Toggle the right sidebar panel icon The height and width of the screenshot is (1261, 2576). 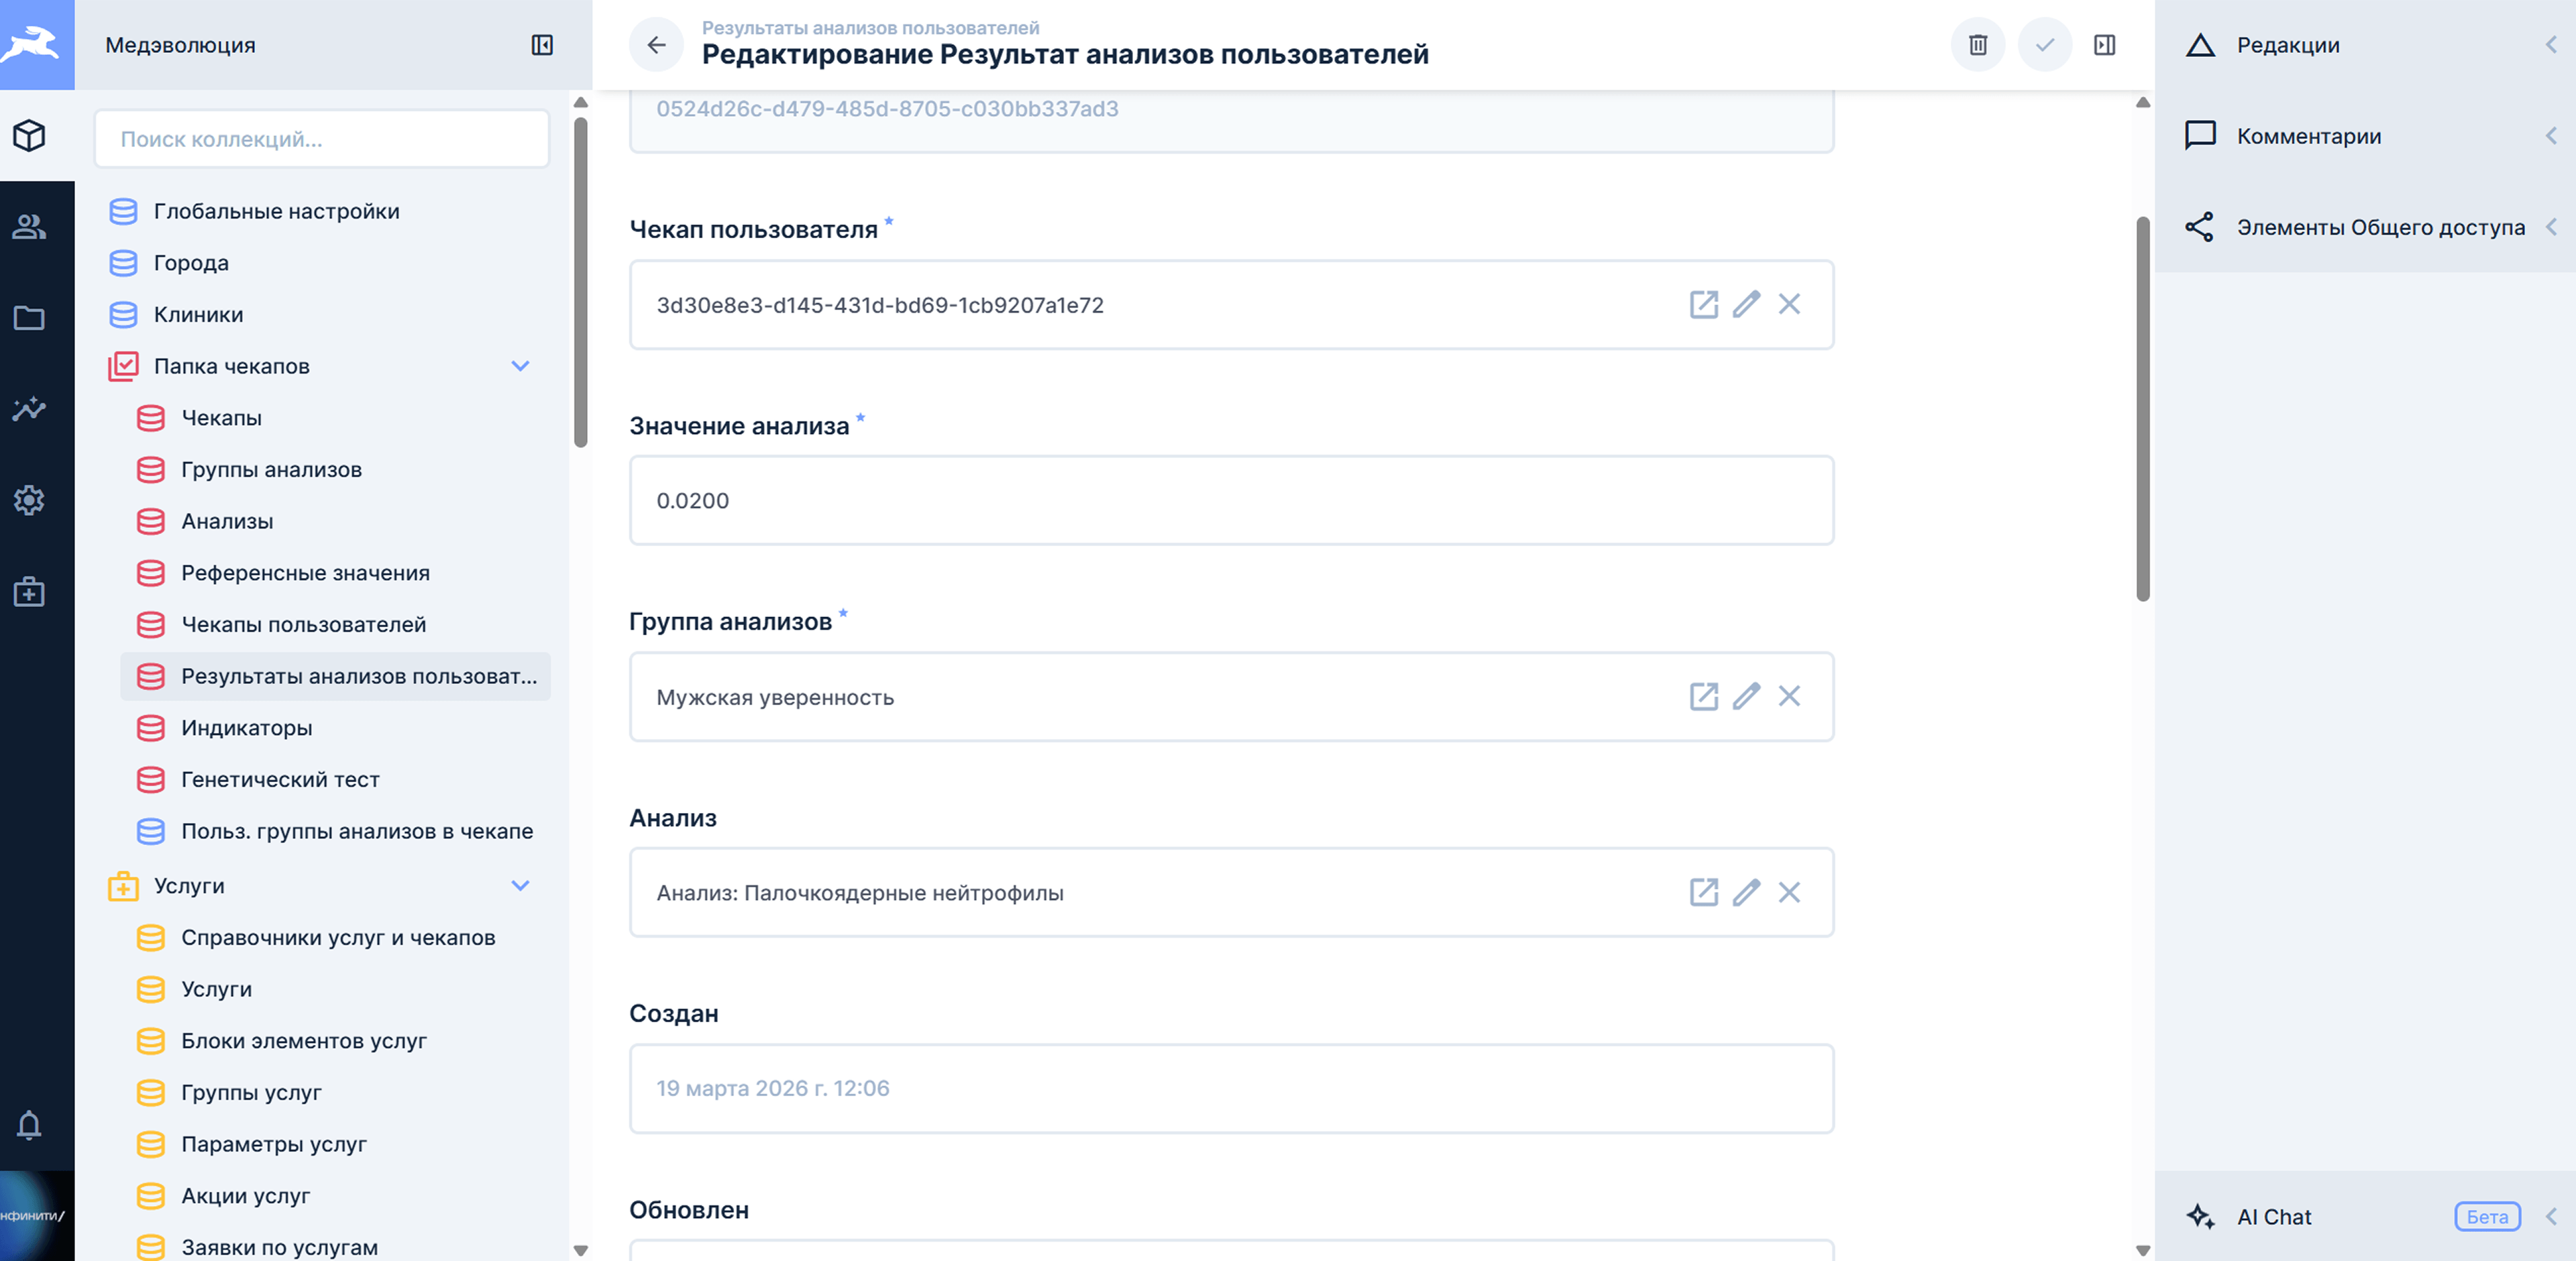tap(2104, 45)
